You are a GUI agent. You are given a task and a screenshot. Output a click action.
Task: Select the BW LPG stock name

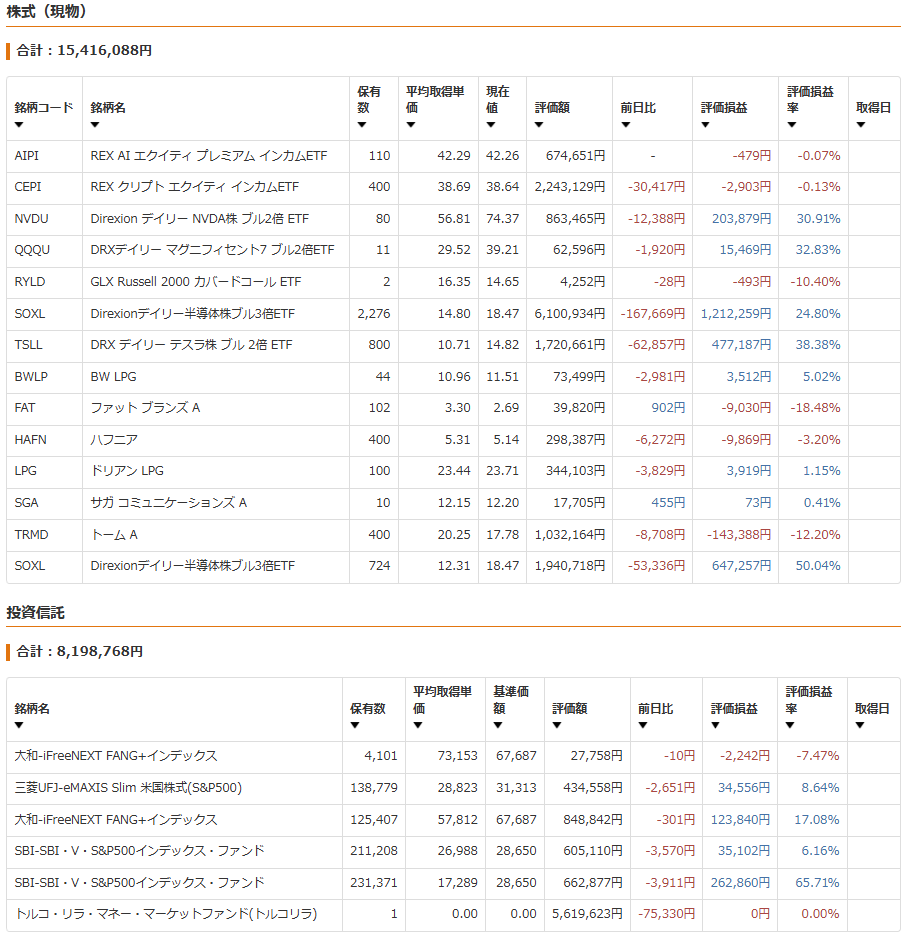(x=113, y=377)
